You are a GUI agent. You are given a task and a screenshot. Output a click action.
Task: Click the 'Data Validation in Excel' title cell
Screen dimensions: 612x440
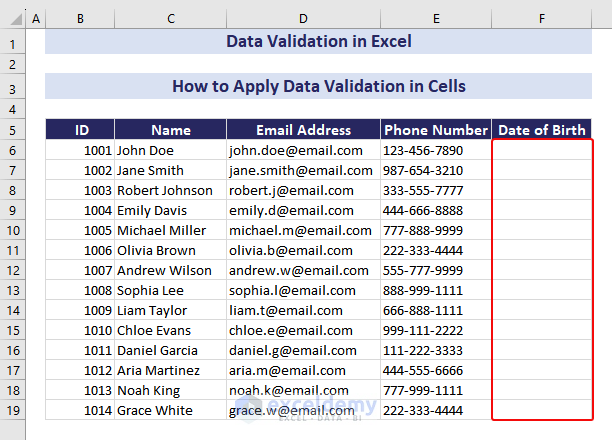(x=319, y=42)
